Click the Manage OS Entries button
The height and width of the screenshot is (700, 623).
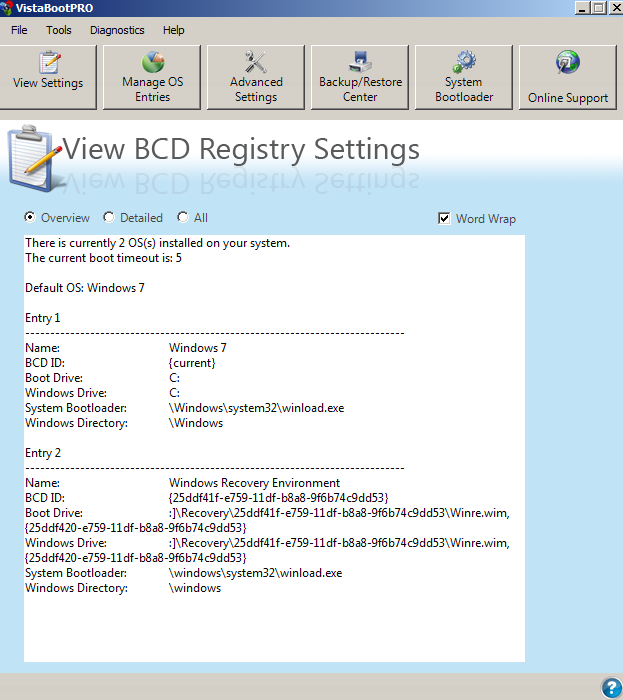152,77
